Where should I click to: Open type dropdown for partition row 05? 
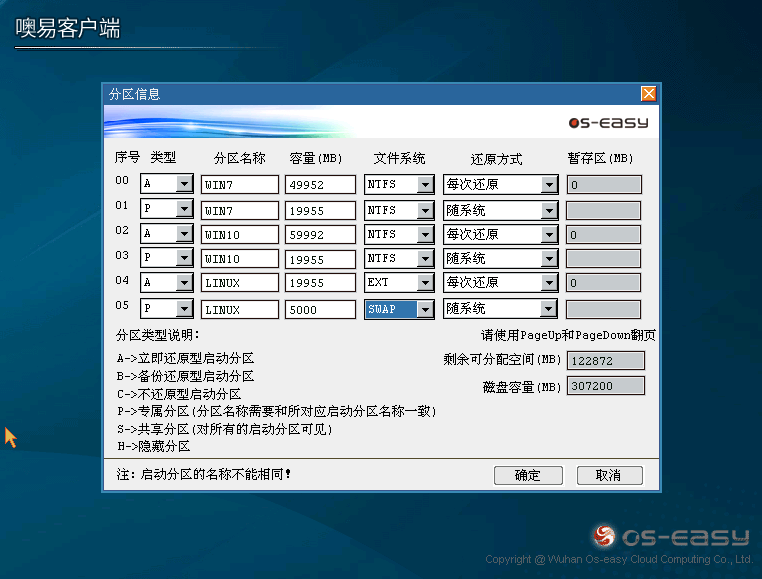pos(183,309)
